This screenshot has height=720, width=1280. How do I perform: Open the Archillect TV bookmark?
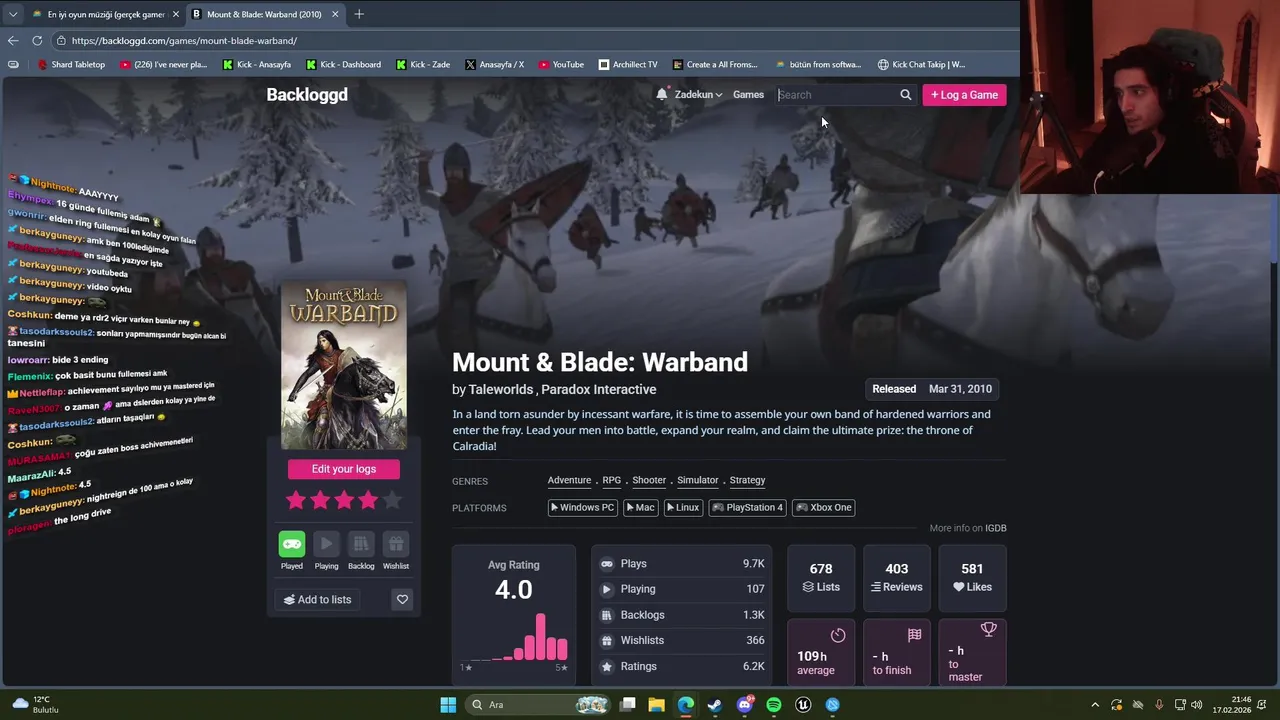pyautogui.click(x=628, y=64)
